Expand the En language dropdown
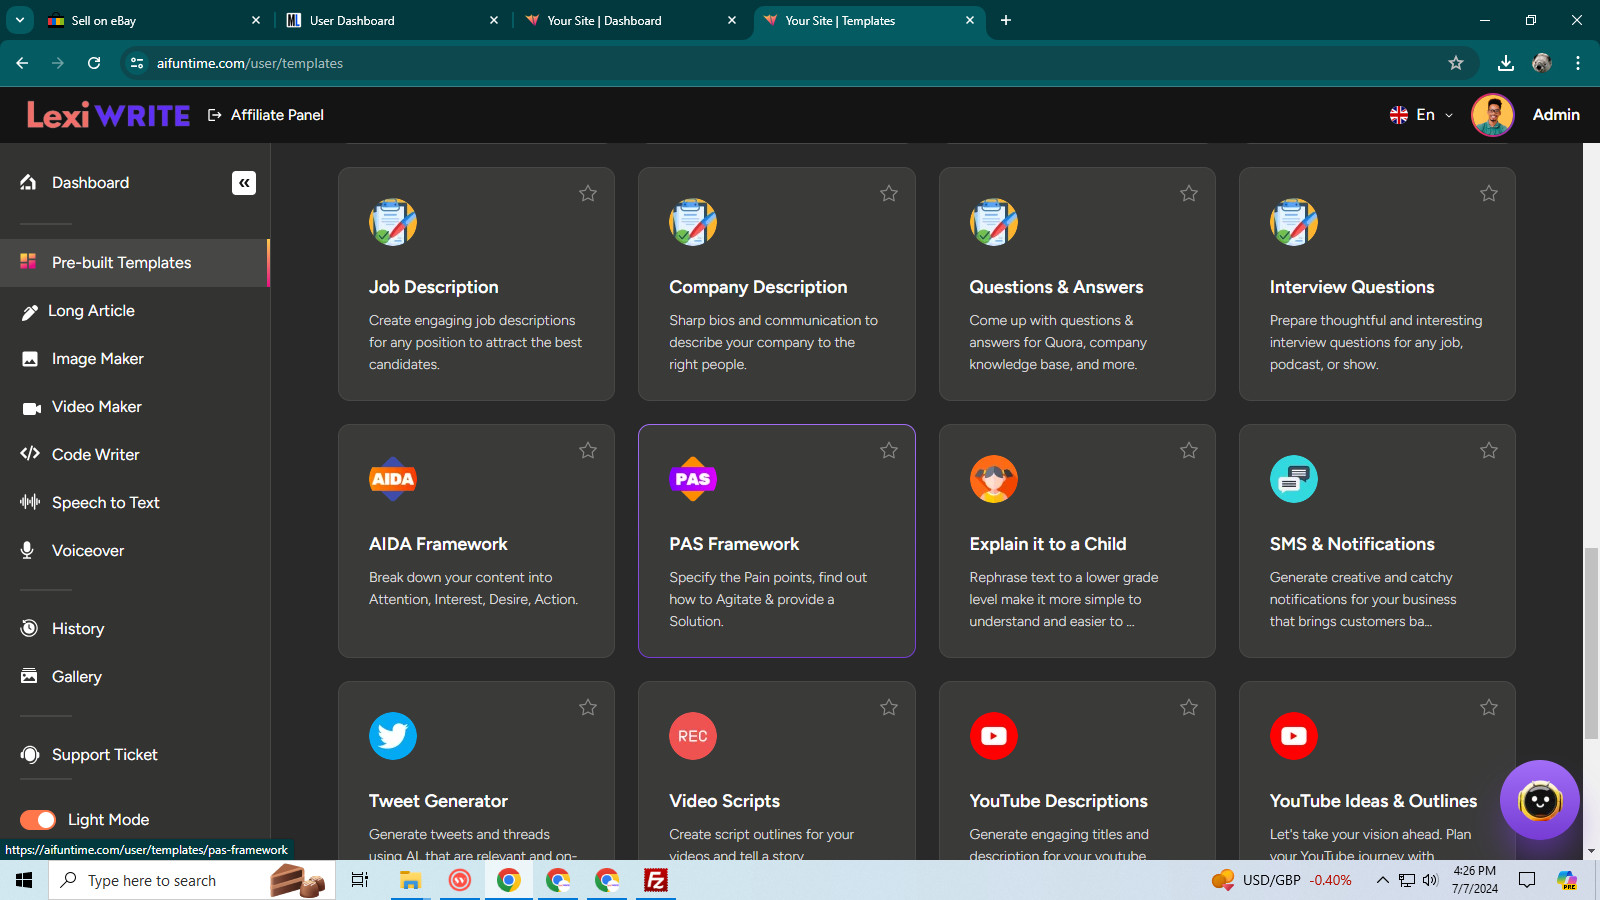 (1422, 115)
